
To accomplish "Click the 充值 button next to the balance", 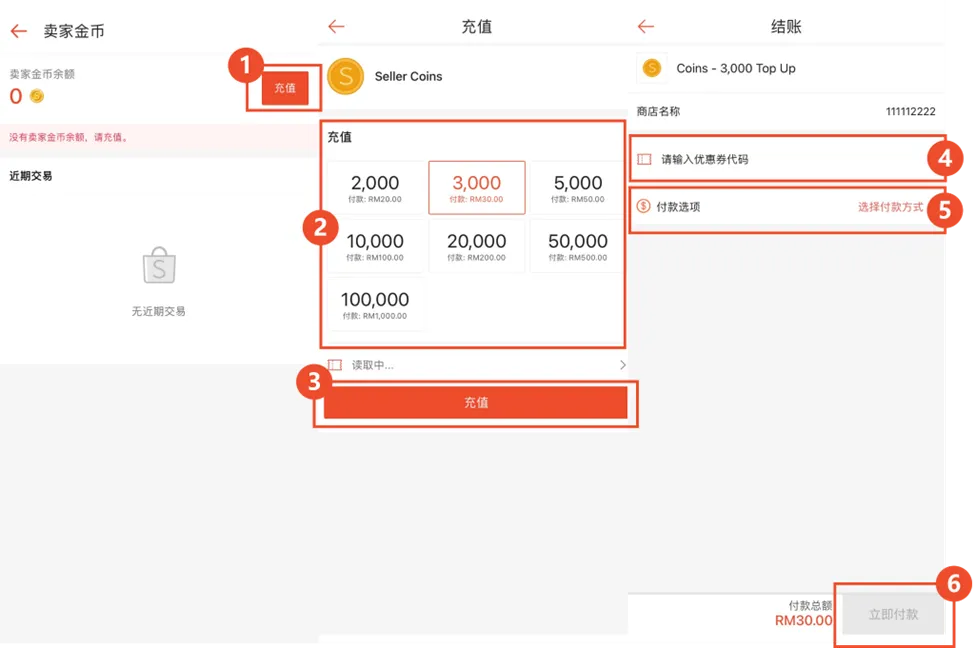I will tap(285, 88).
